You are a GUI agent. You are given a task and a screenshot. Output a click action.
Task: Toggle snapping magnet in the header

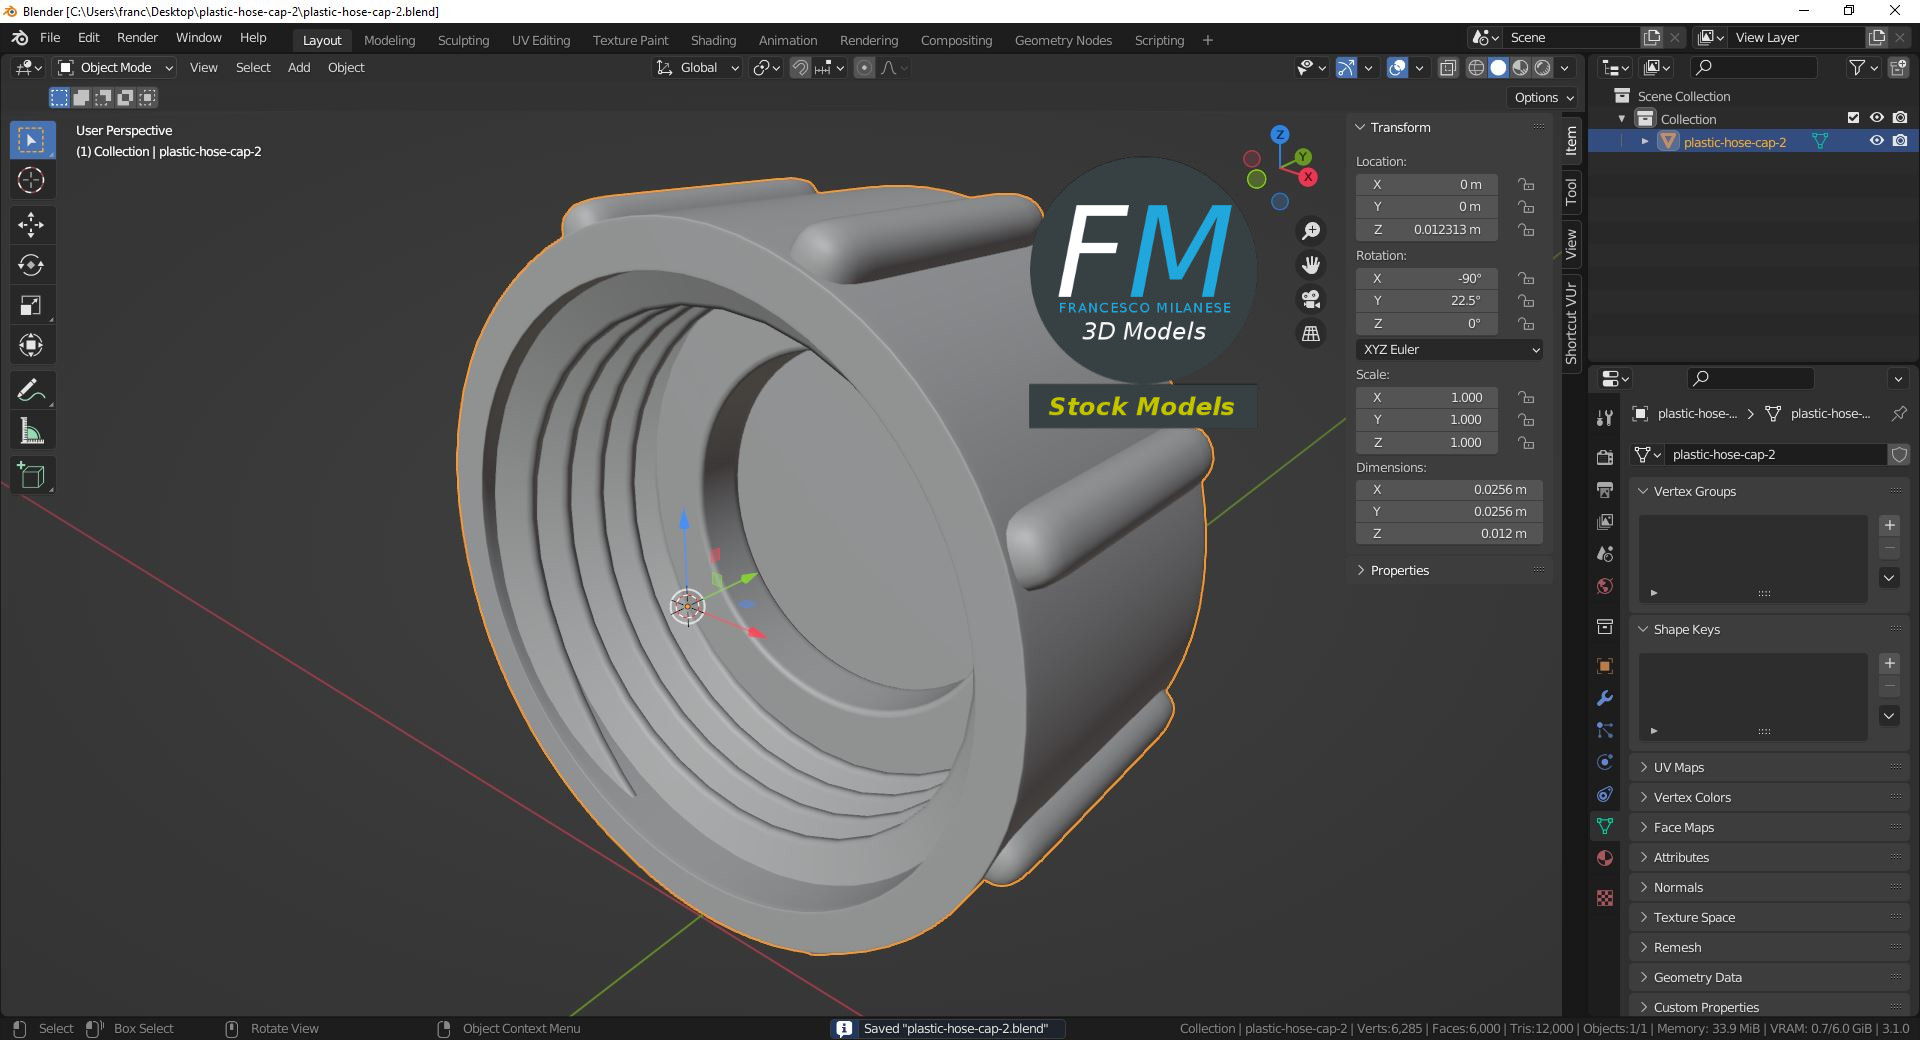click(x=800, y=68)
